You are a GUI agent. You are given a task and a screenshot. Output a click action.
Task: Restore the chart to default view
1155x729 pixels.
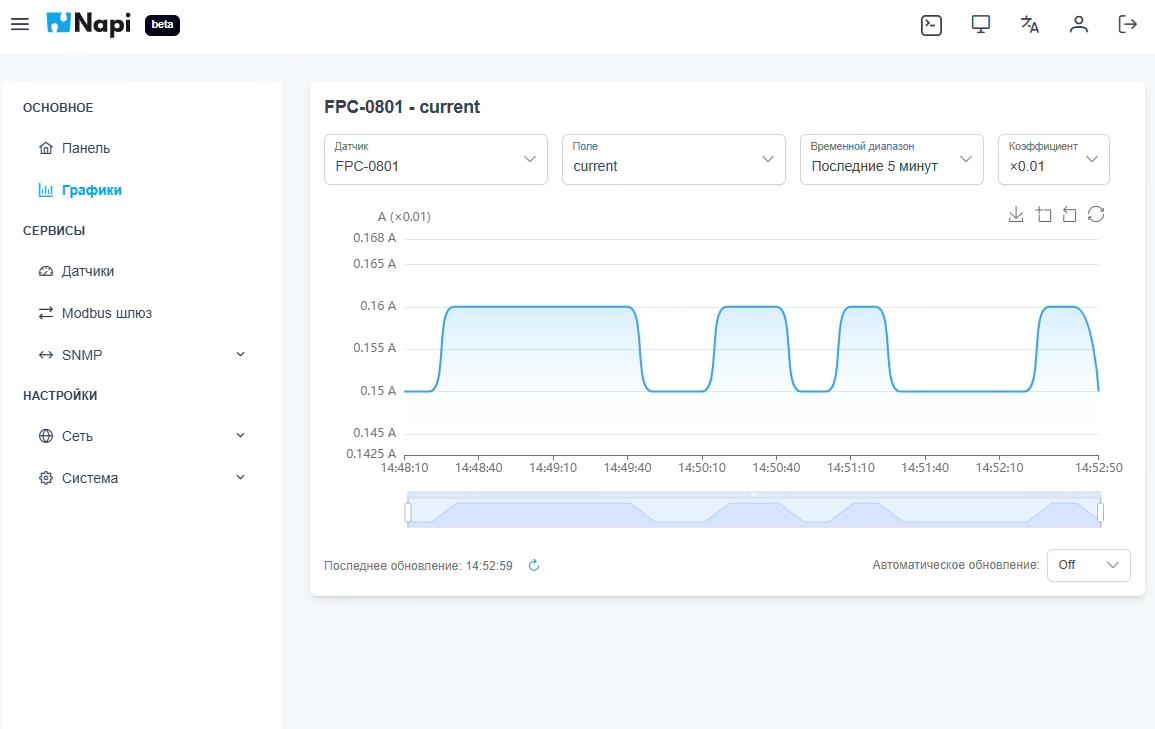point(1096,215)
